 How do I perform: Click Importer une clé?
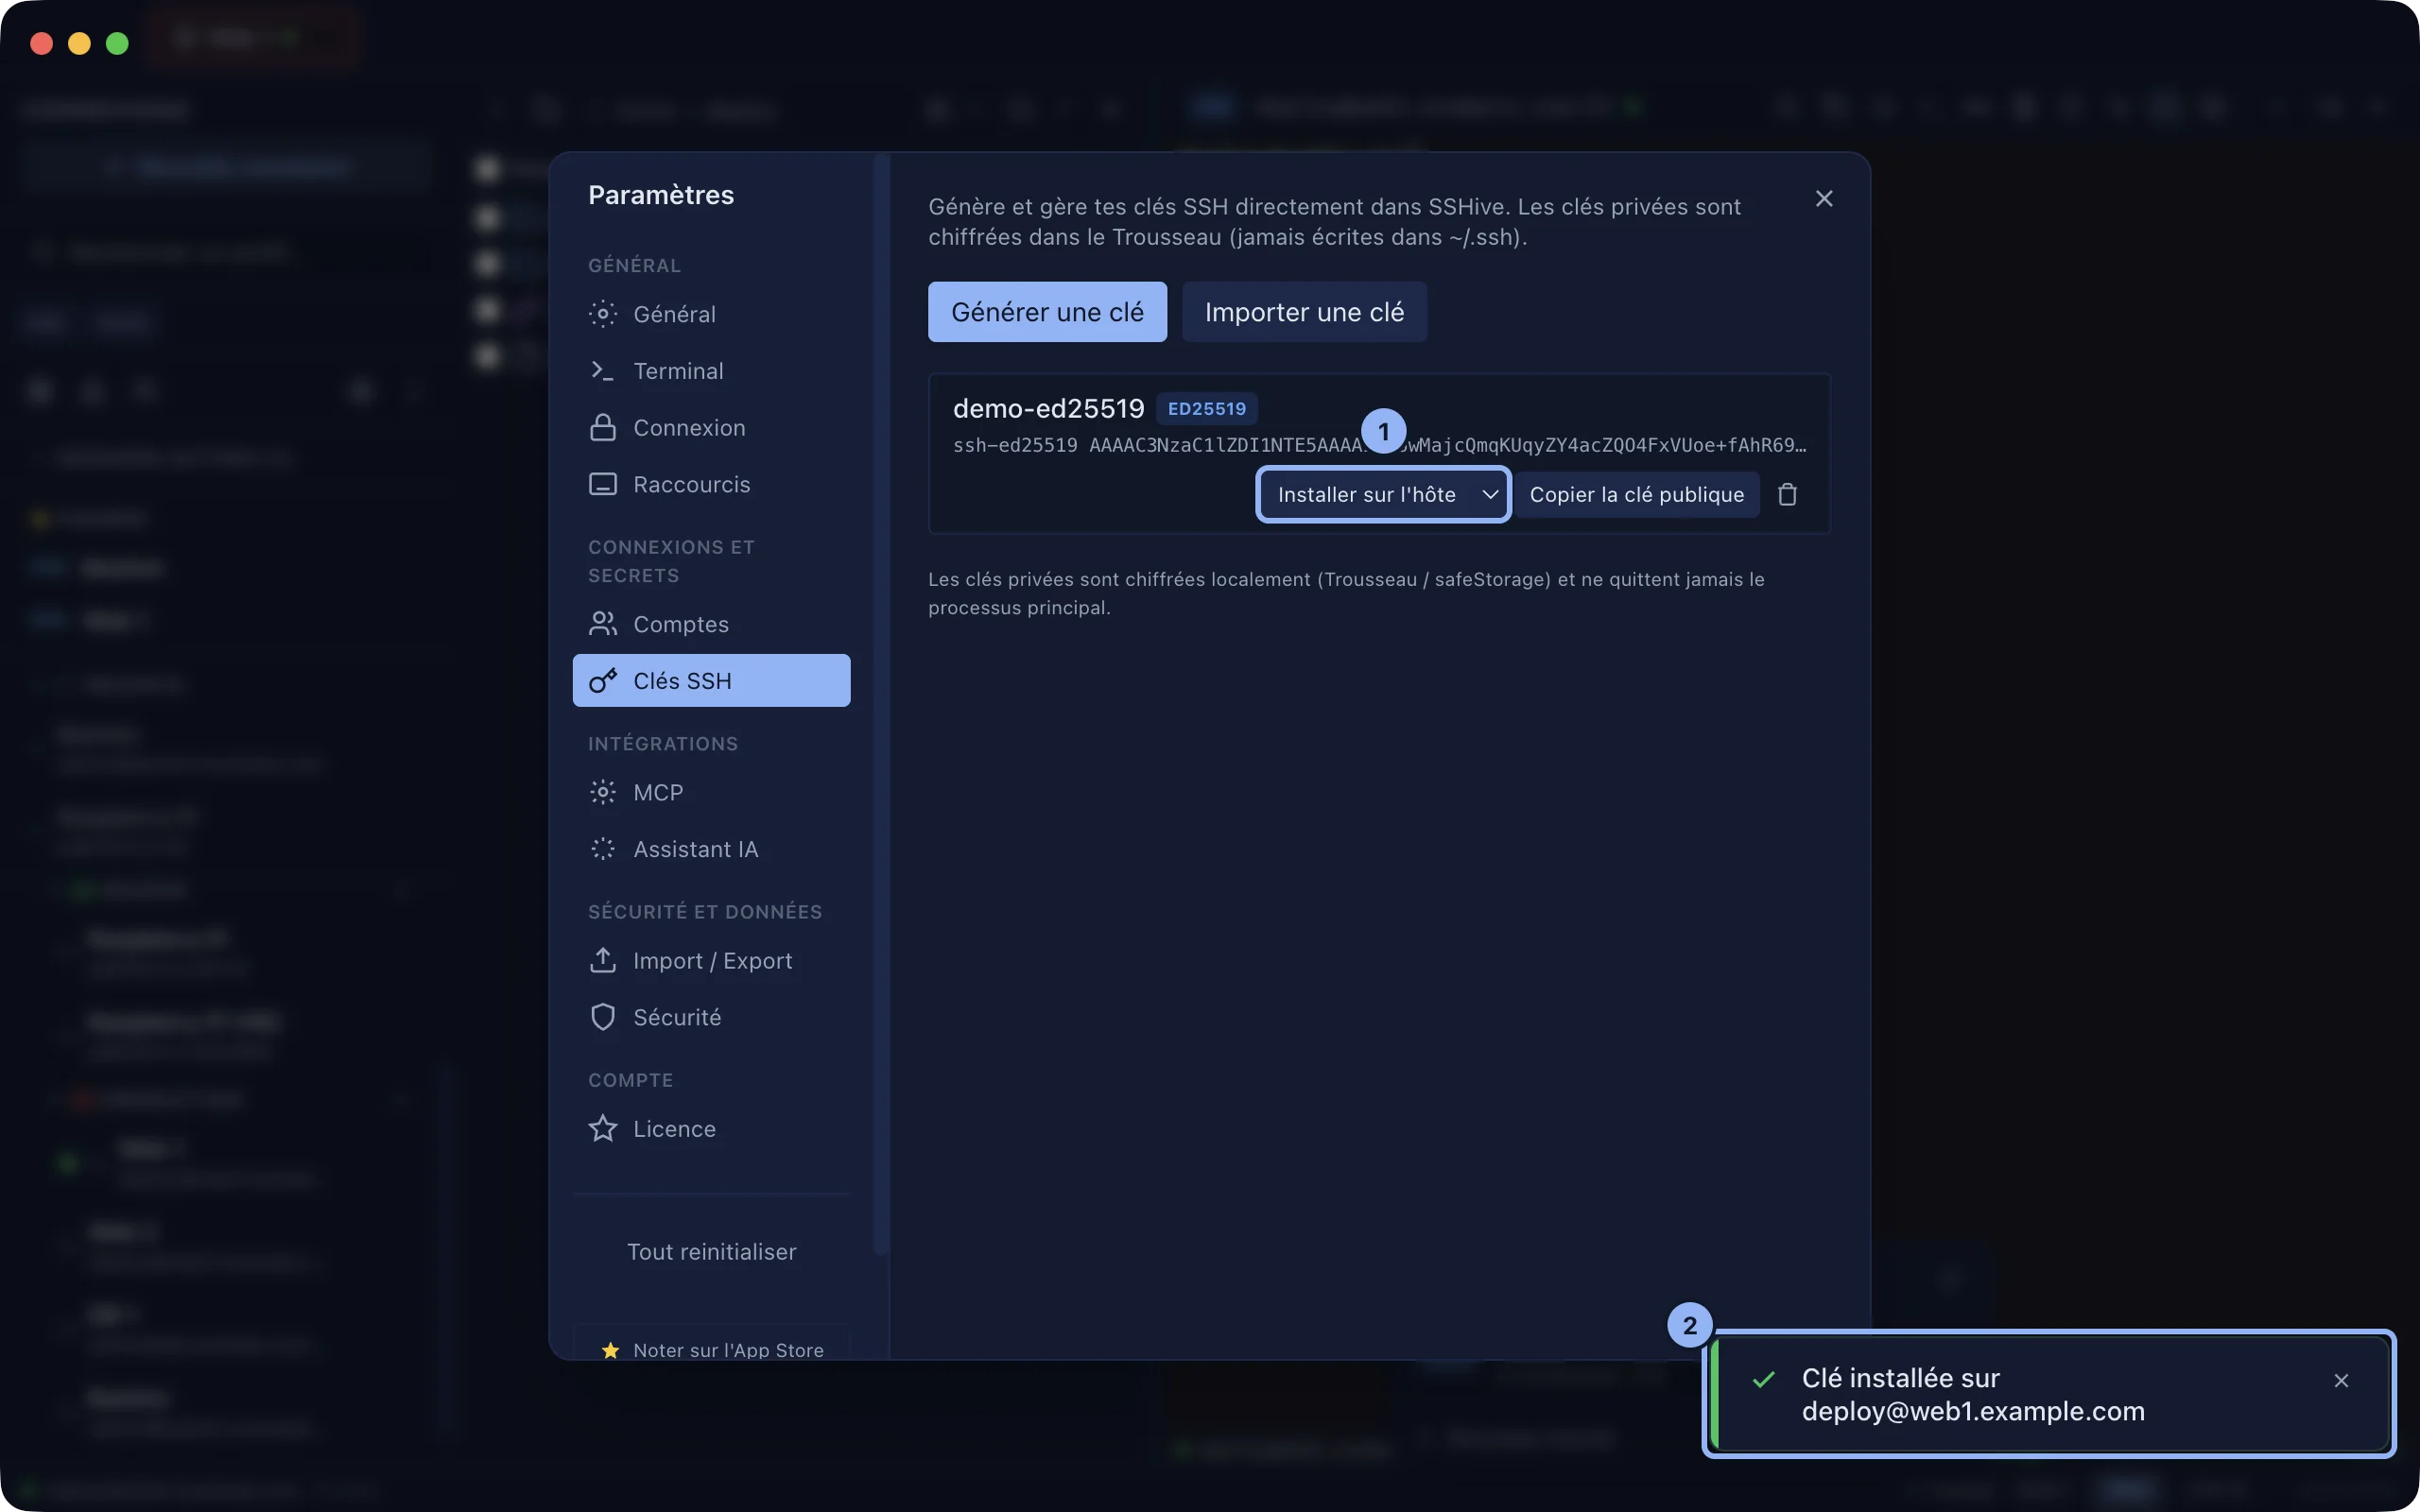(1304, 312)
